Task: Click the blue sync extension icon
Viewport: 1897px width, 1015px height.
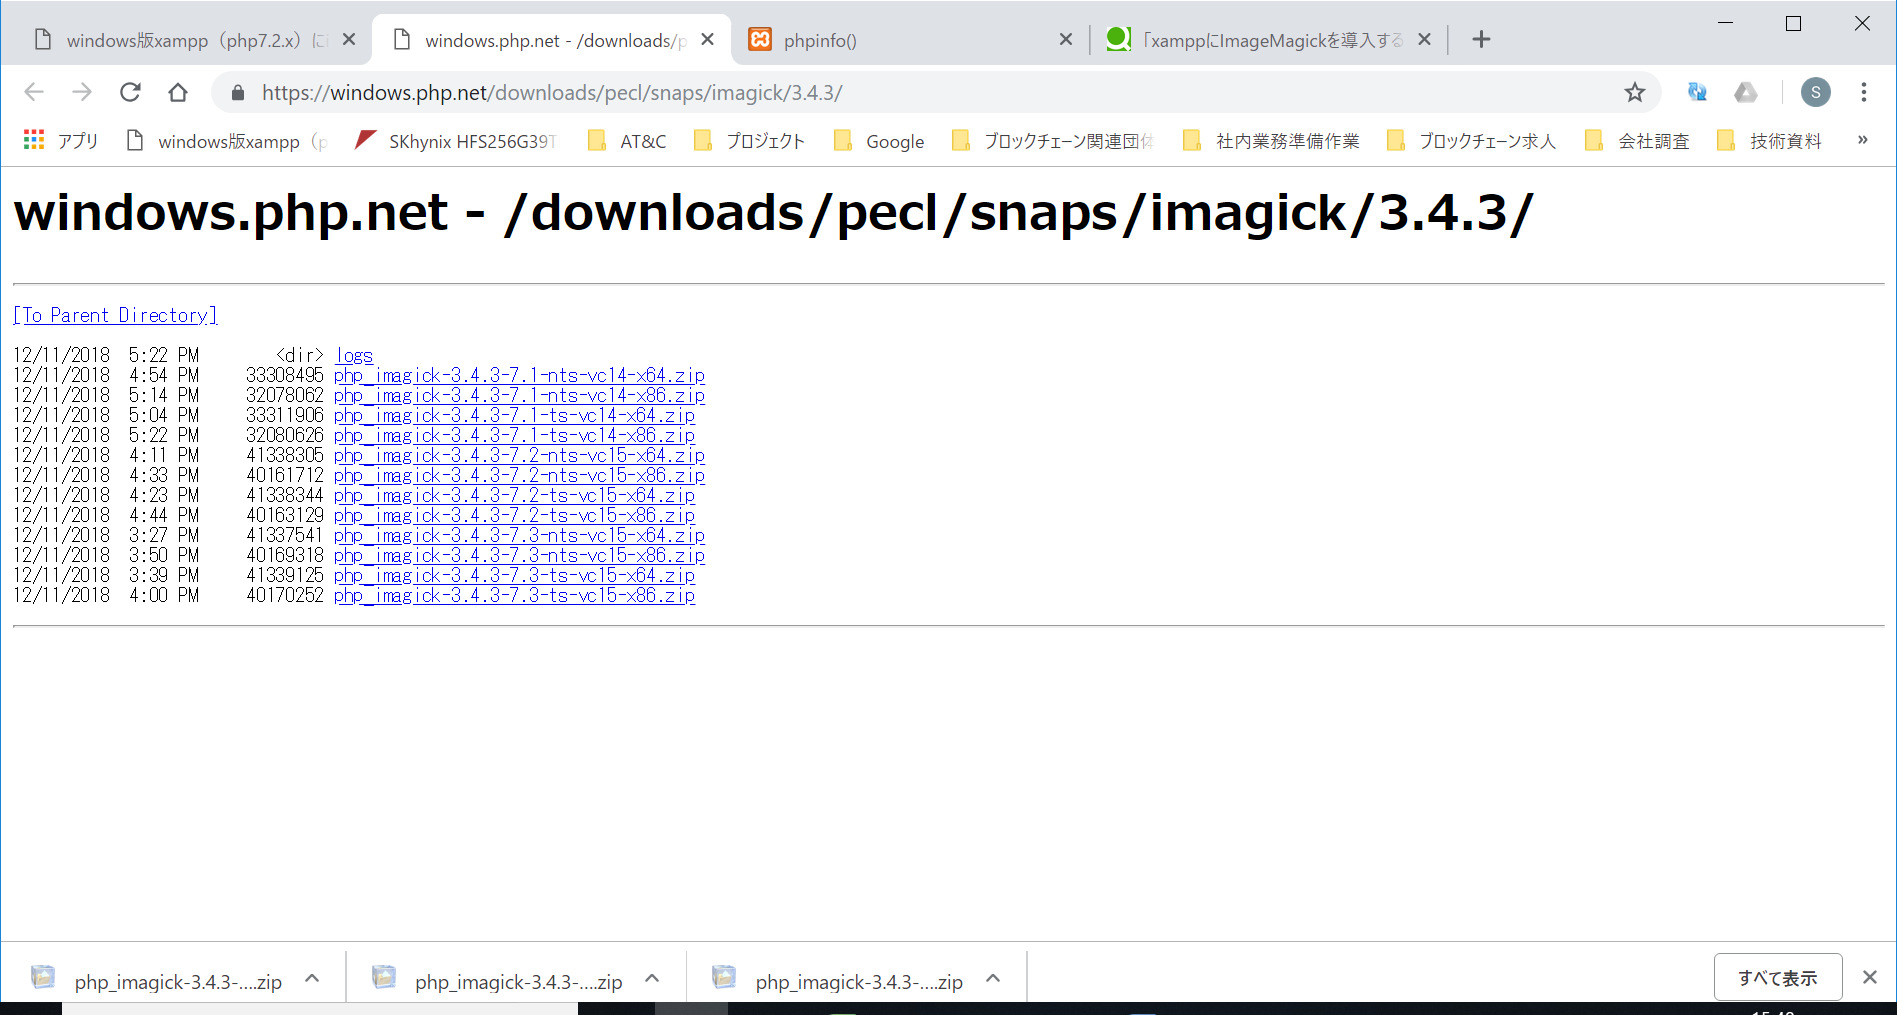Action: [1696, 92]
